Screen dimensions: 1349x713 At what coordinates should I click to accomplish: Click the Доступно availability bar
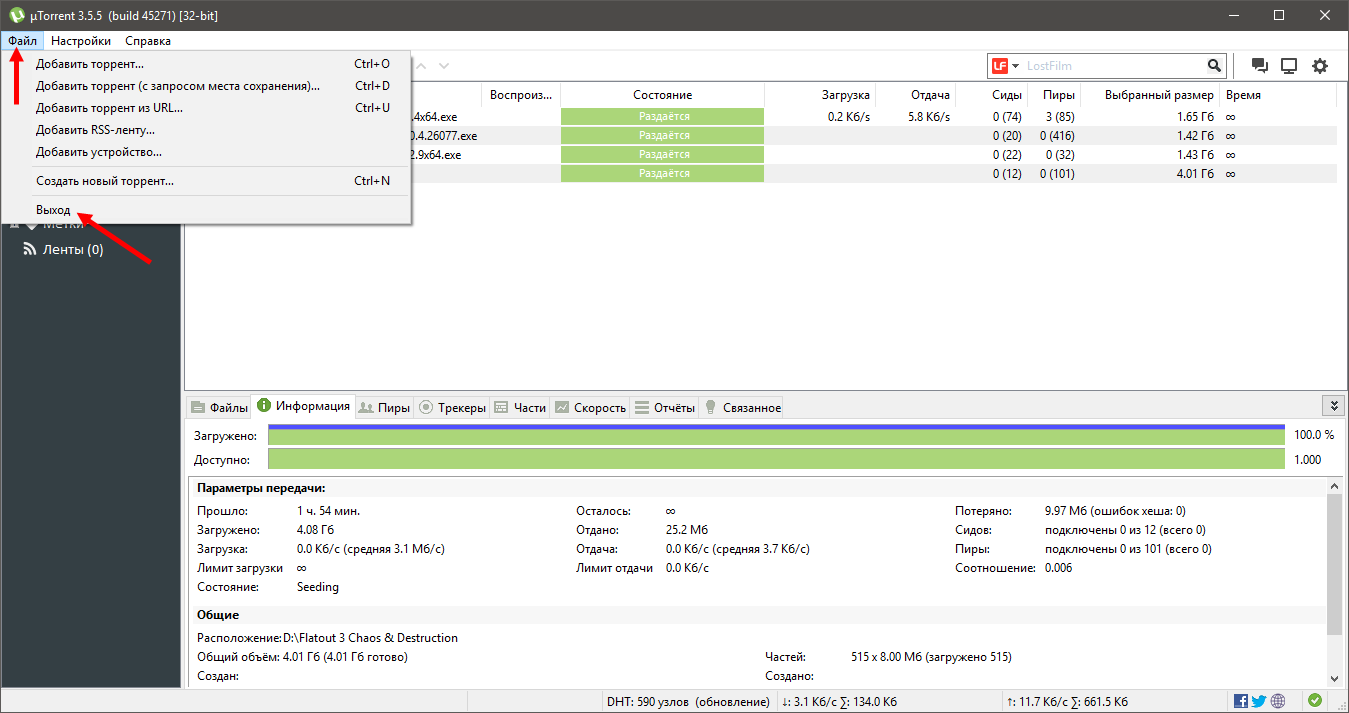click(x=776, y=460)
